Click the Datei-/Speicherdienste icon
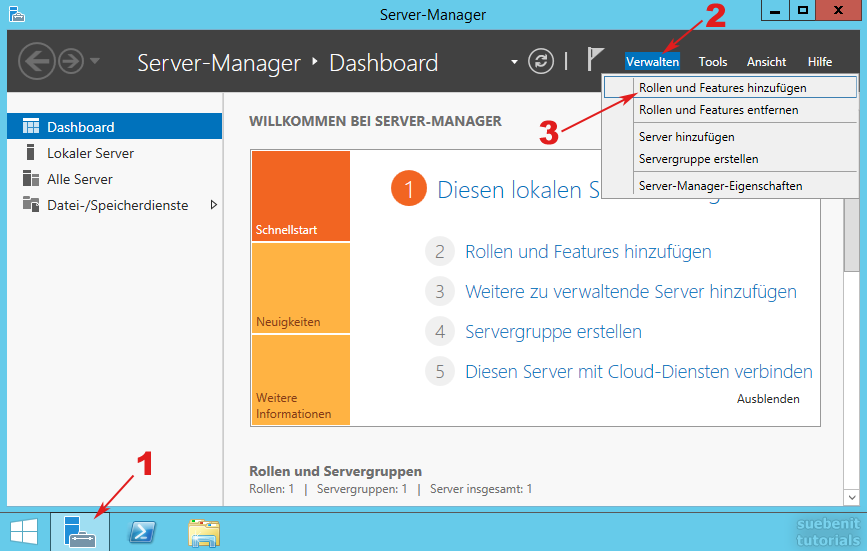 tap(31, 204)
